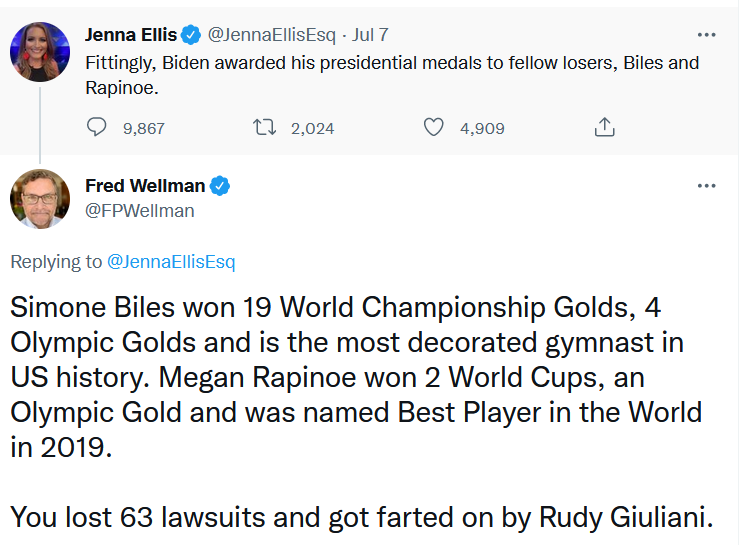Click the Fred Wellman display name
The image size is (741, 545).
click(x=145, y=186)
